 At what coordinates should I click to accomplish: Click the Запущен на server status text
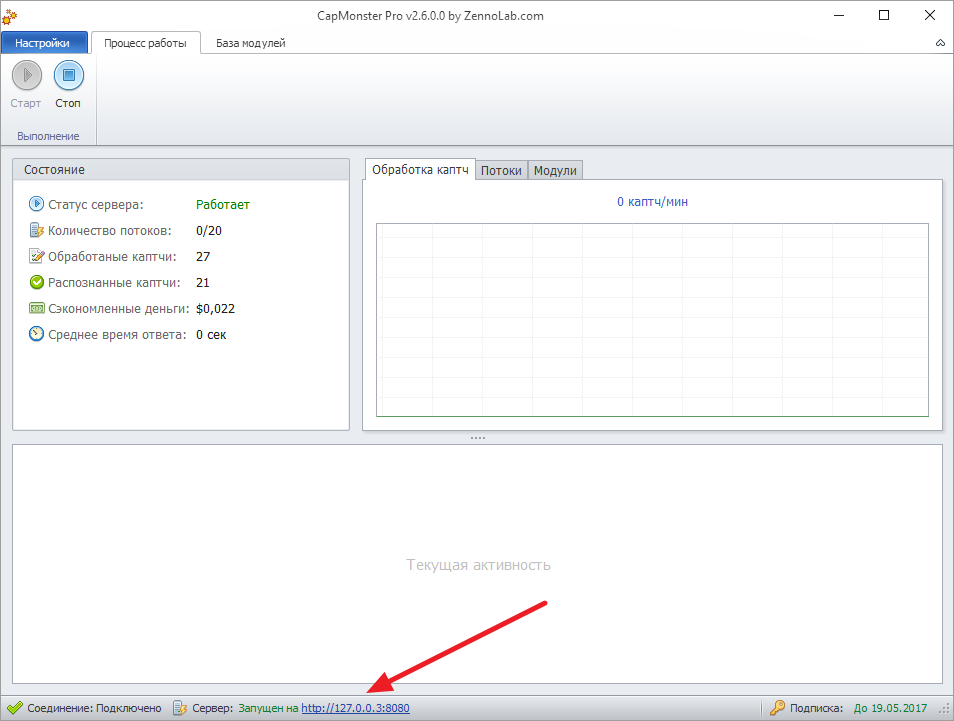point(268,708)
